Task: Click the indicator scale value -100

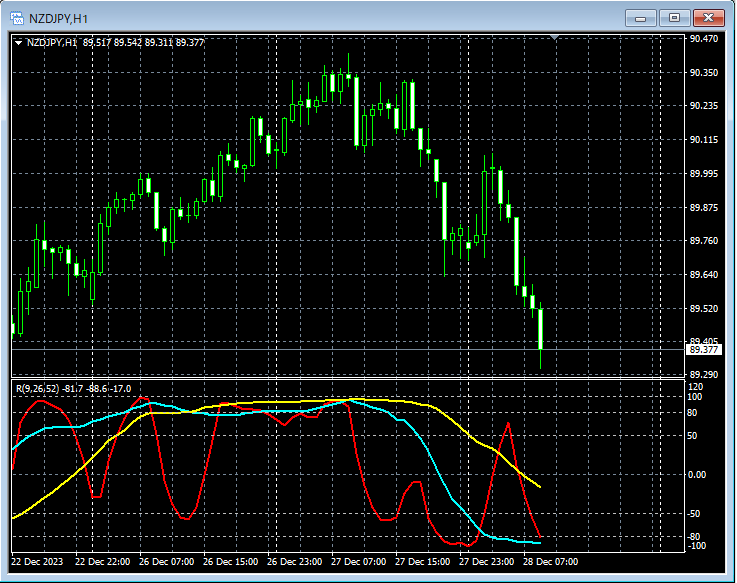Action: pyautogui.click(x=696, y=546)
